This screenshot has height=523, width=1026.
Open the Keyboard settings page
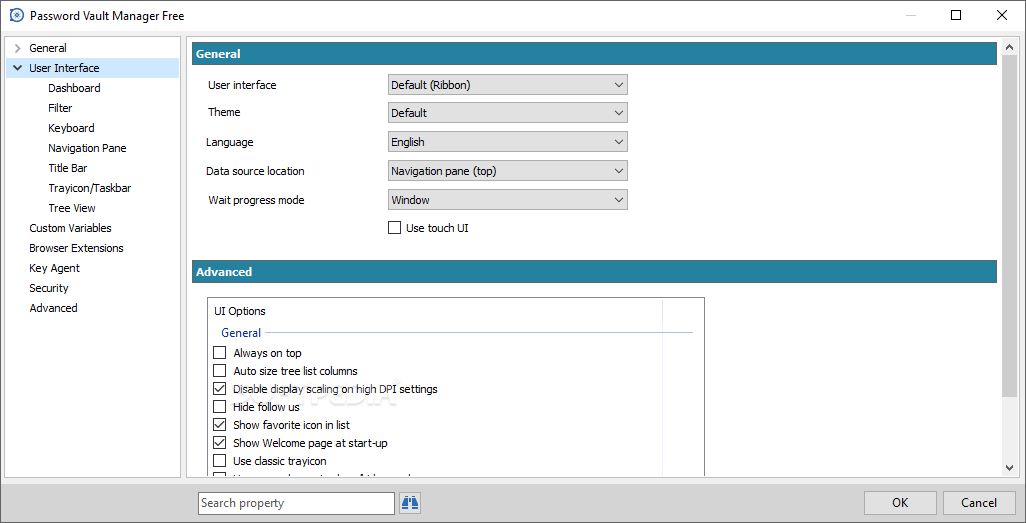(x=71, y=128)
